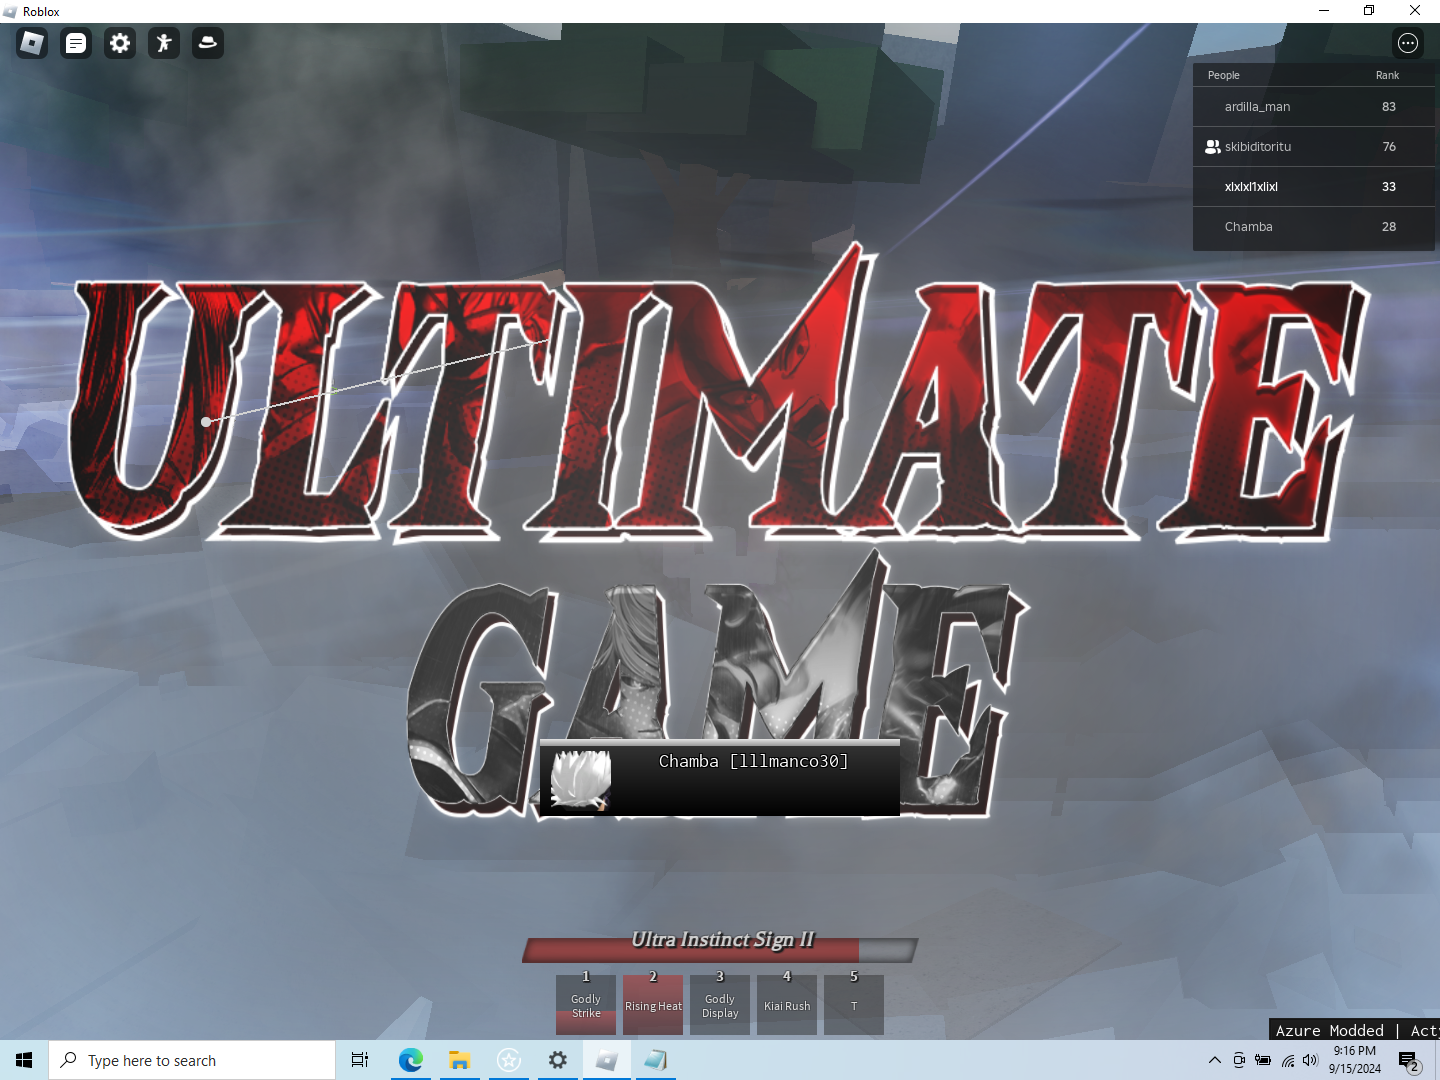The image size is (1440, 1080).
Task: Click the camera meet-now tray icon
Action: (x=1239, y=1060)
